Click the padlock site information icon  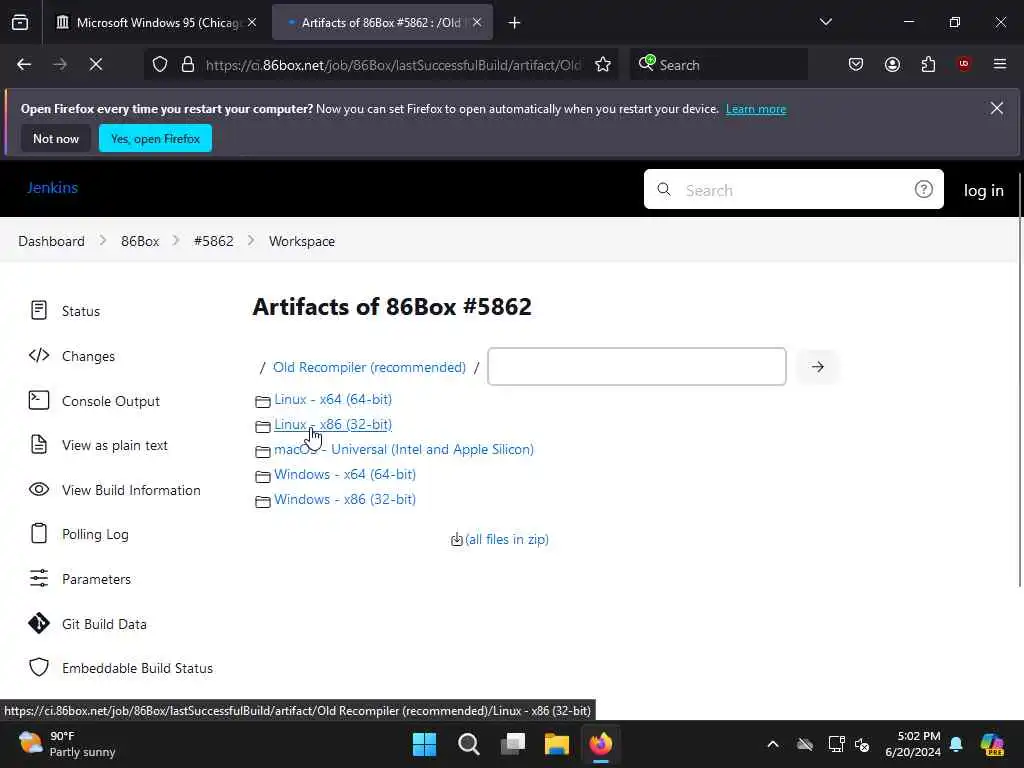(188, 65)
